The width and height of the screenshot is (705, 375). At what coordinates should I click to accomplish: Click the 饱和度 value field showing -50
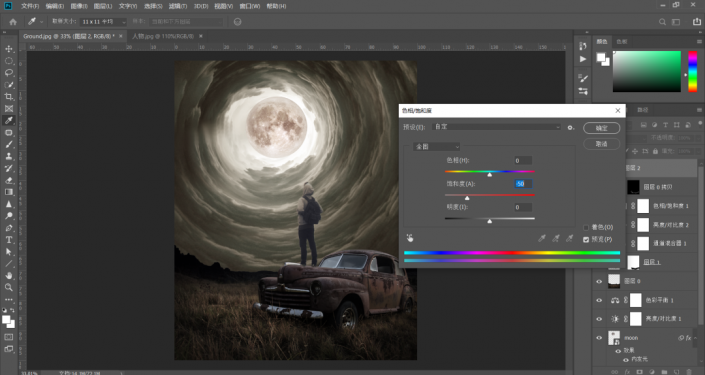[x=523, y=184]
